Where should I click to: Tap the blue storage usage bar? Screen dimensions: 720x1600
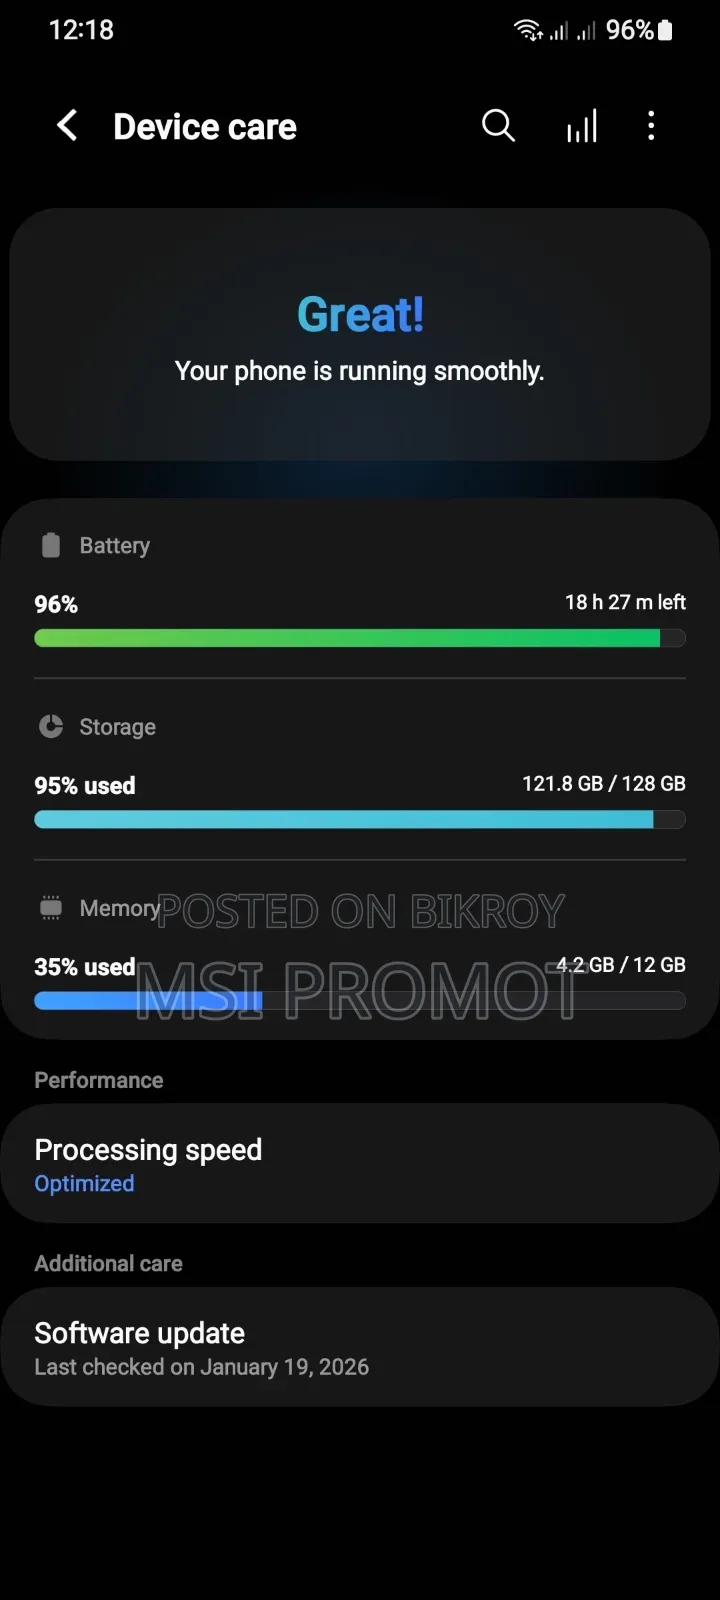click(x=360, y=820)
